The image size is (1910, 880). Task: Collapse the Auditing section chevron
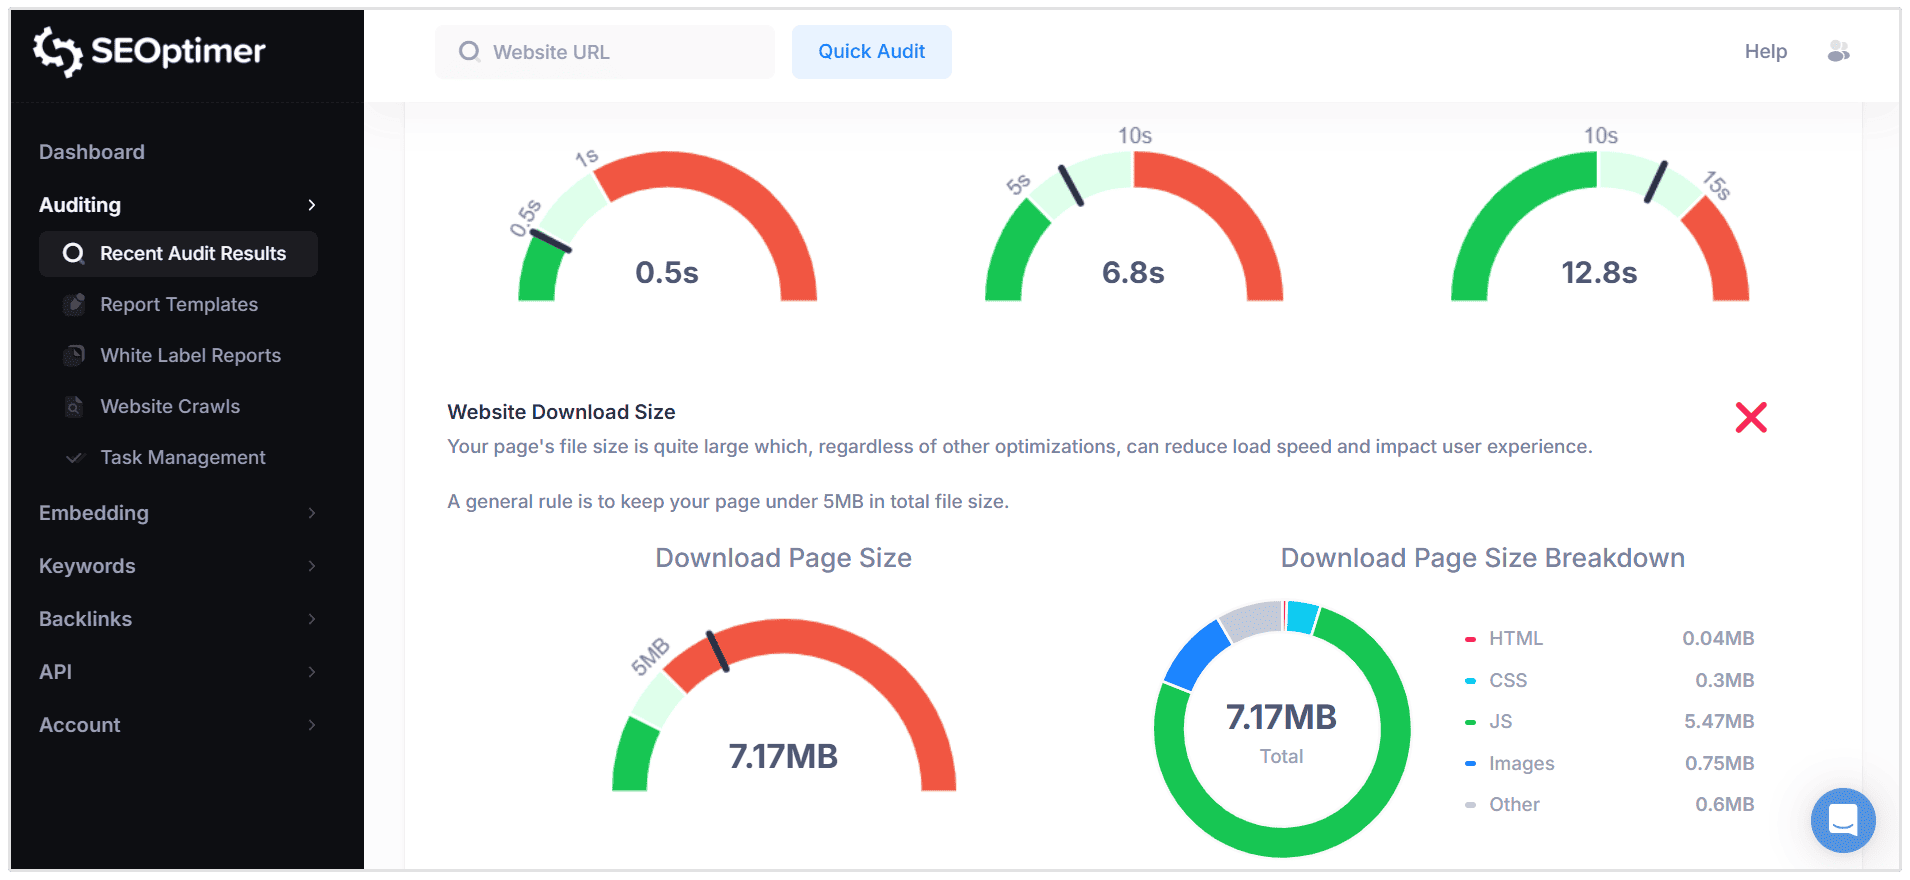pos(312,205)
